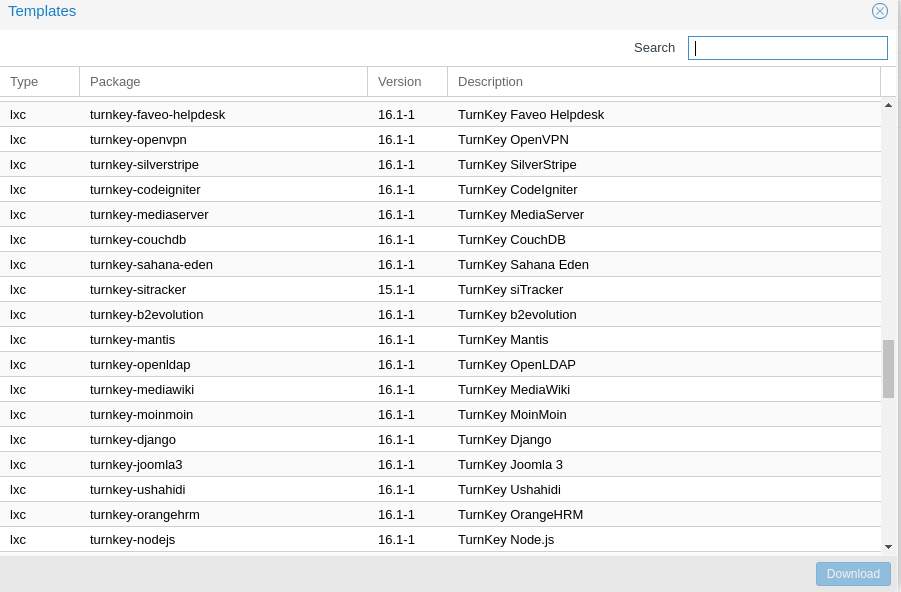Pick the turnkey-nodejs template
This screenshot has width=901, height=592.
coord(132,539)
